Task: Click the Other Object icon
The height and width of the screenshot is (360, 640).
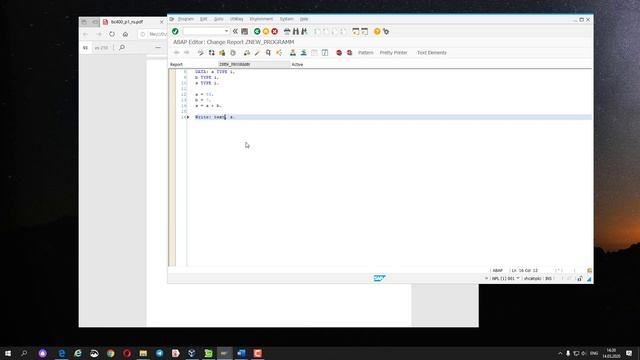Action: click(x=222, y=53)
